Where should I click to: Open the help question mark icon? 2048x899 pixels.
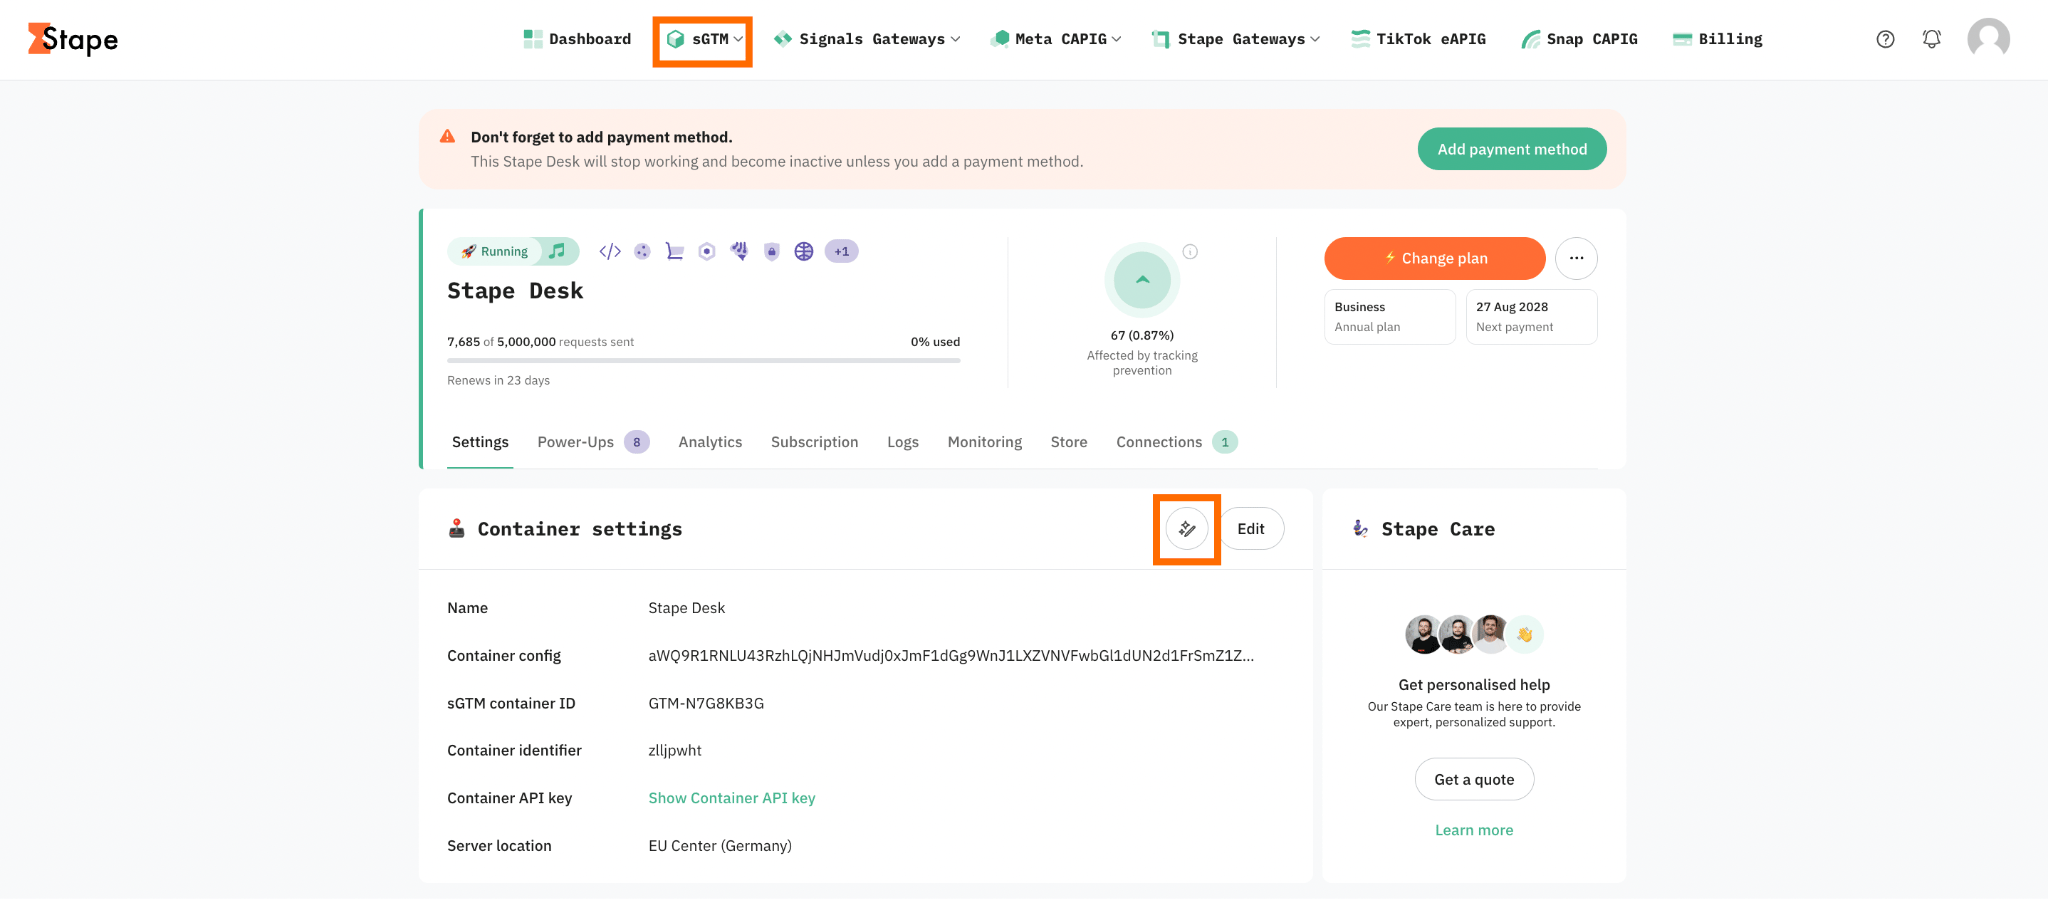pos(1885,39)
